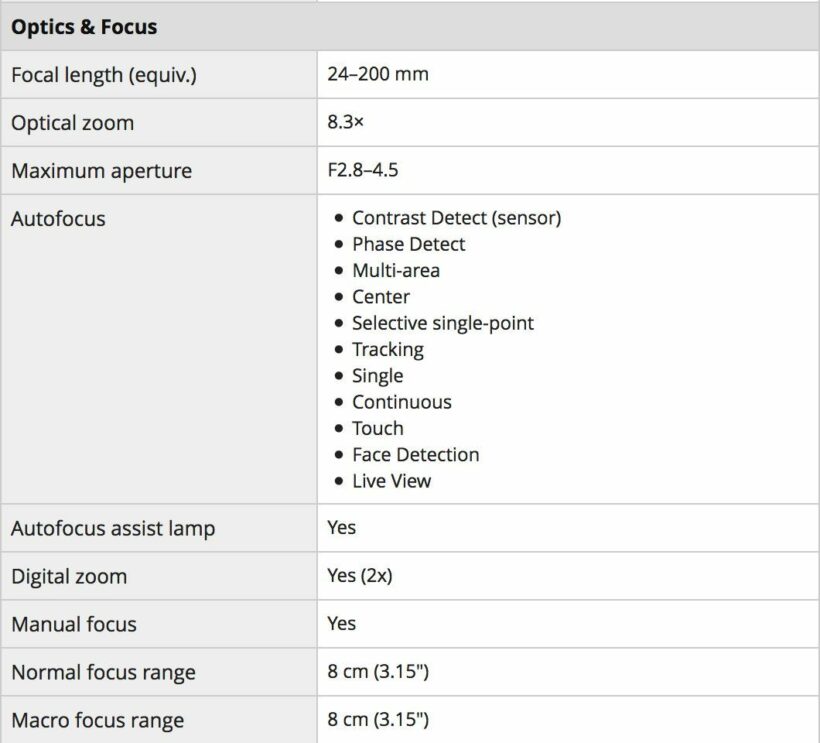820x743 pixels.
Task: Click the F2.8–4.5 aperture value
Action: (x=363, y=171)
